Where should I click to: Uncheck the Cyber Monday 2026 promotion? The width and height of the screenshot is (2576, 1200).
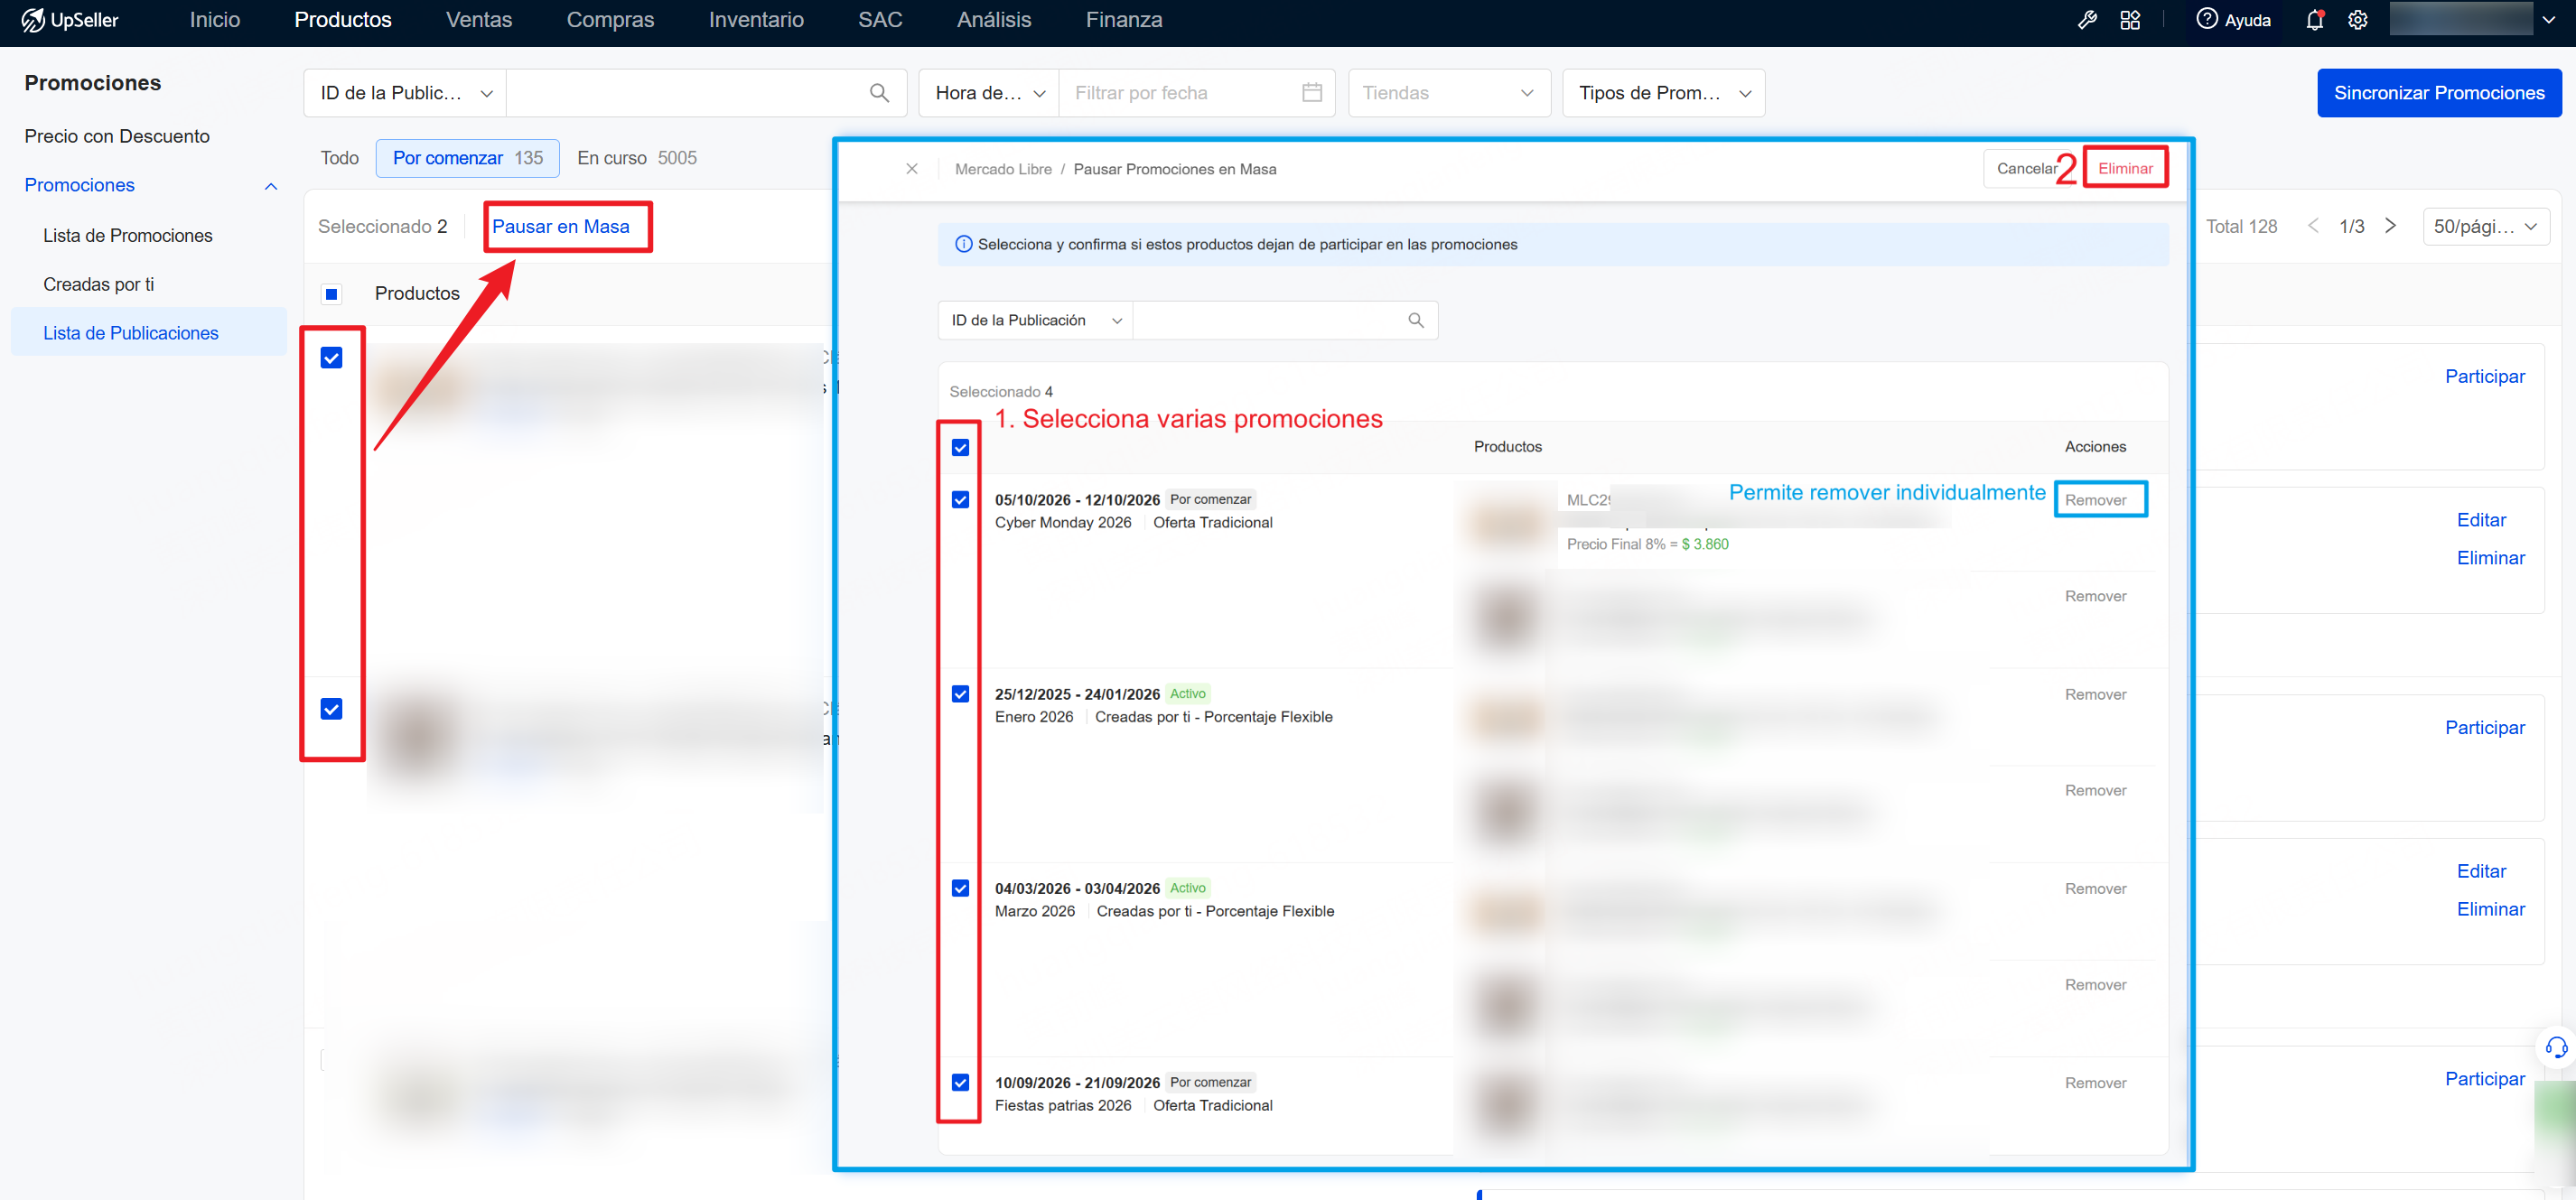click(x=960, y=499)
